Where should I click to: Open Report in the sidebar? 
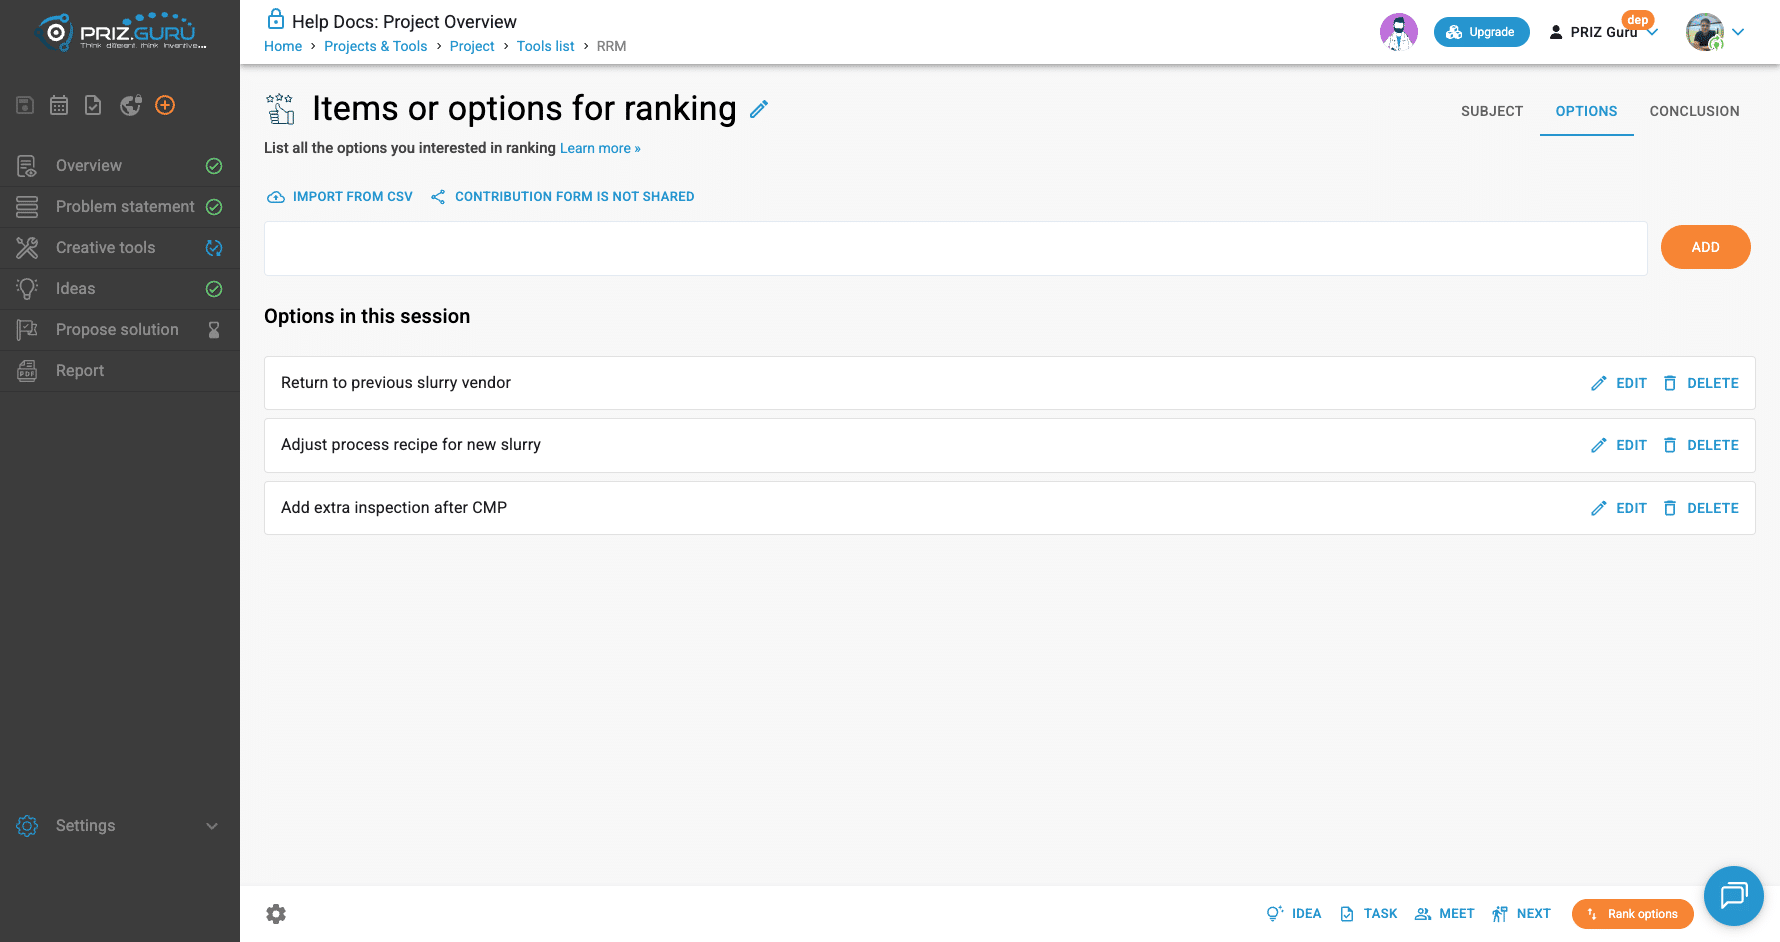[x=120, y=371]
